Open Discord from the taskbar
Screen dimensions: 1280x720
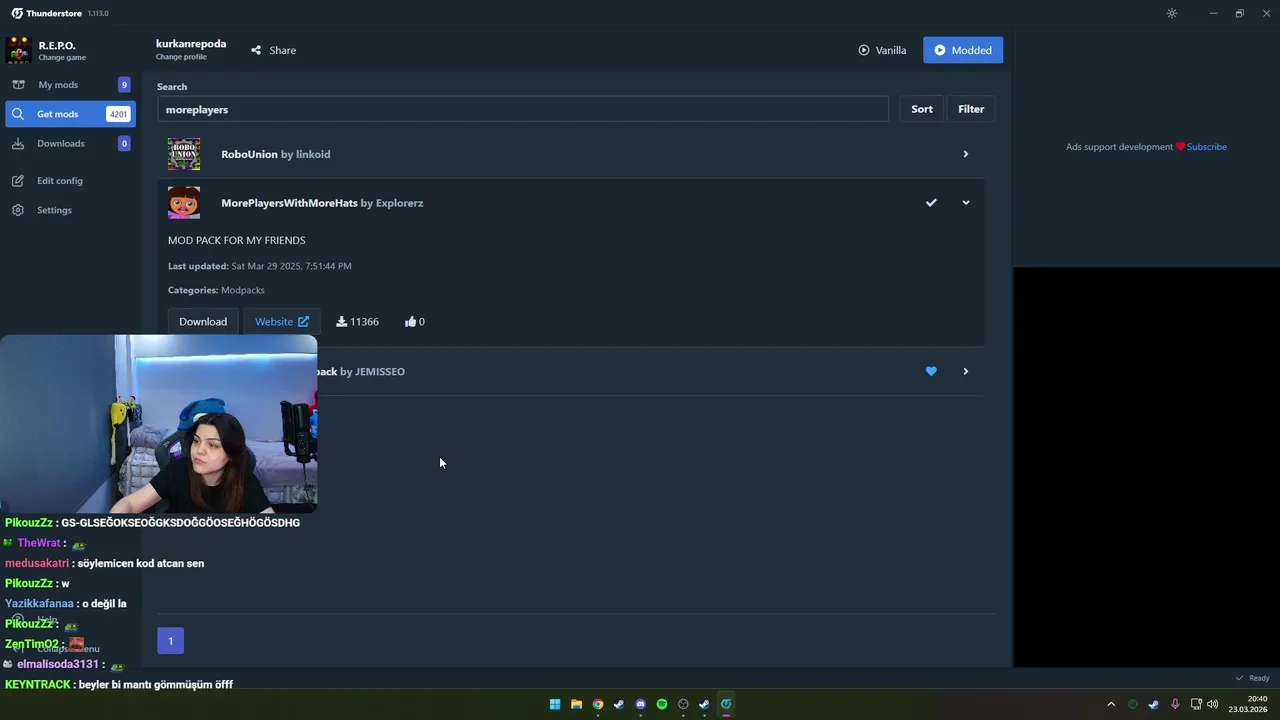click(x=641, y=704)
